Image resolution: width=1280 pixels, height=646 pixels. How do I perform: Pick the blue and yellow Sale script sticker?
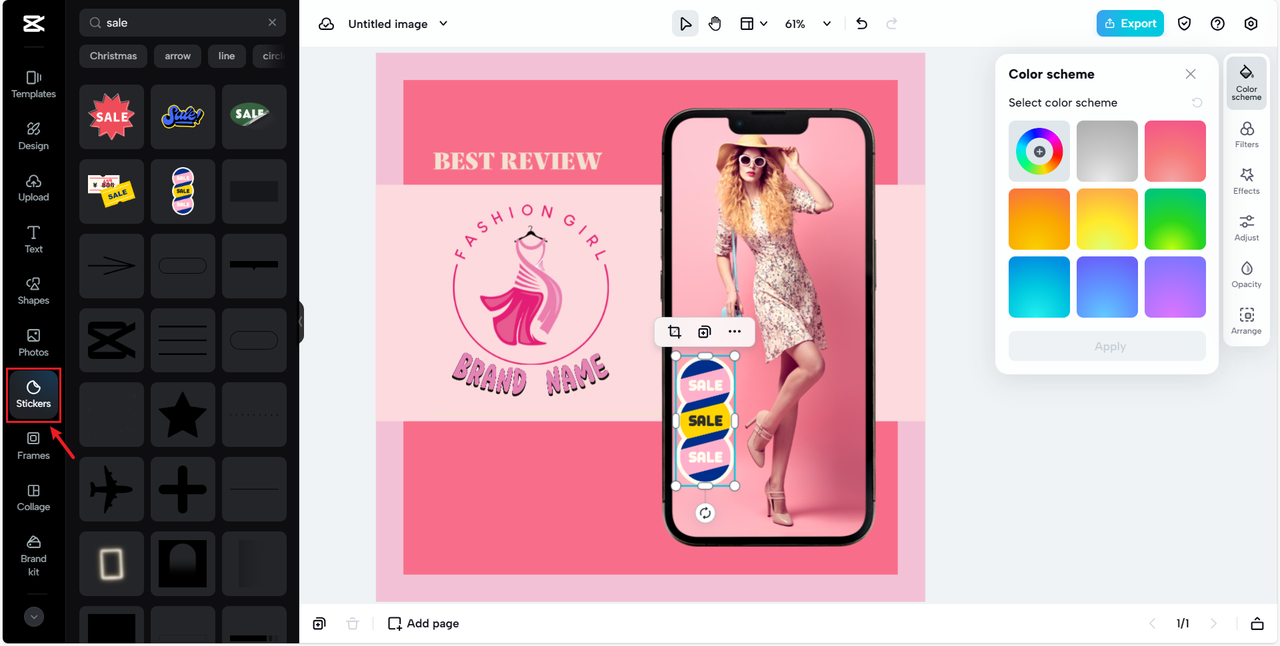pyautogui.click(x=183, y=117)
